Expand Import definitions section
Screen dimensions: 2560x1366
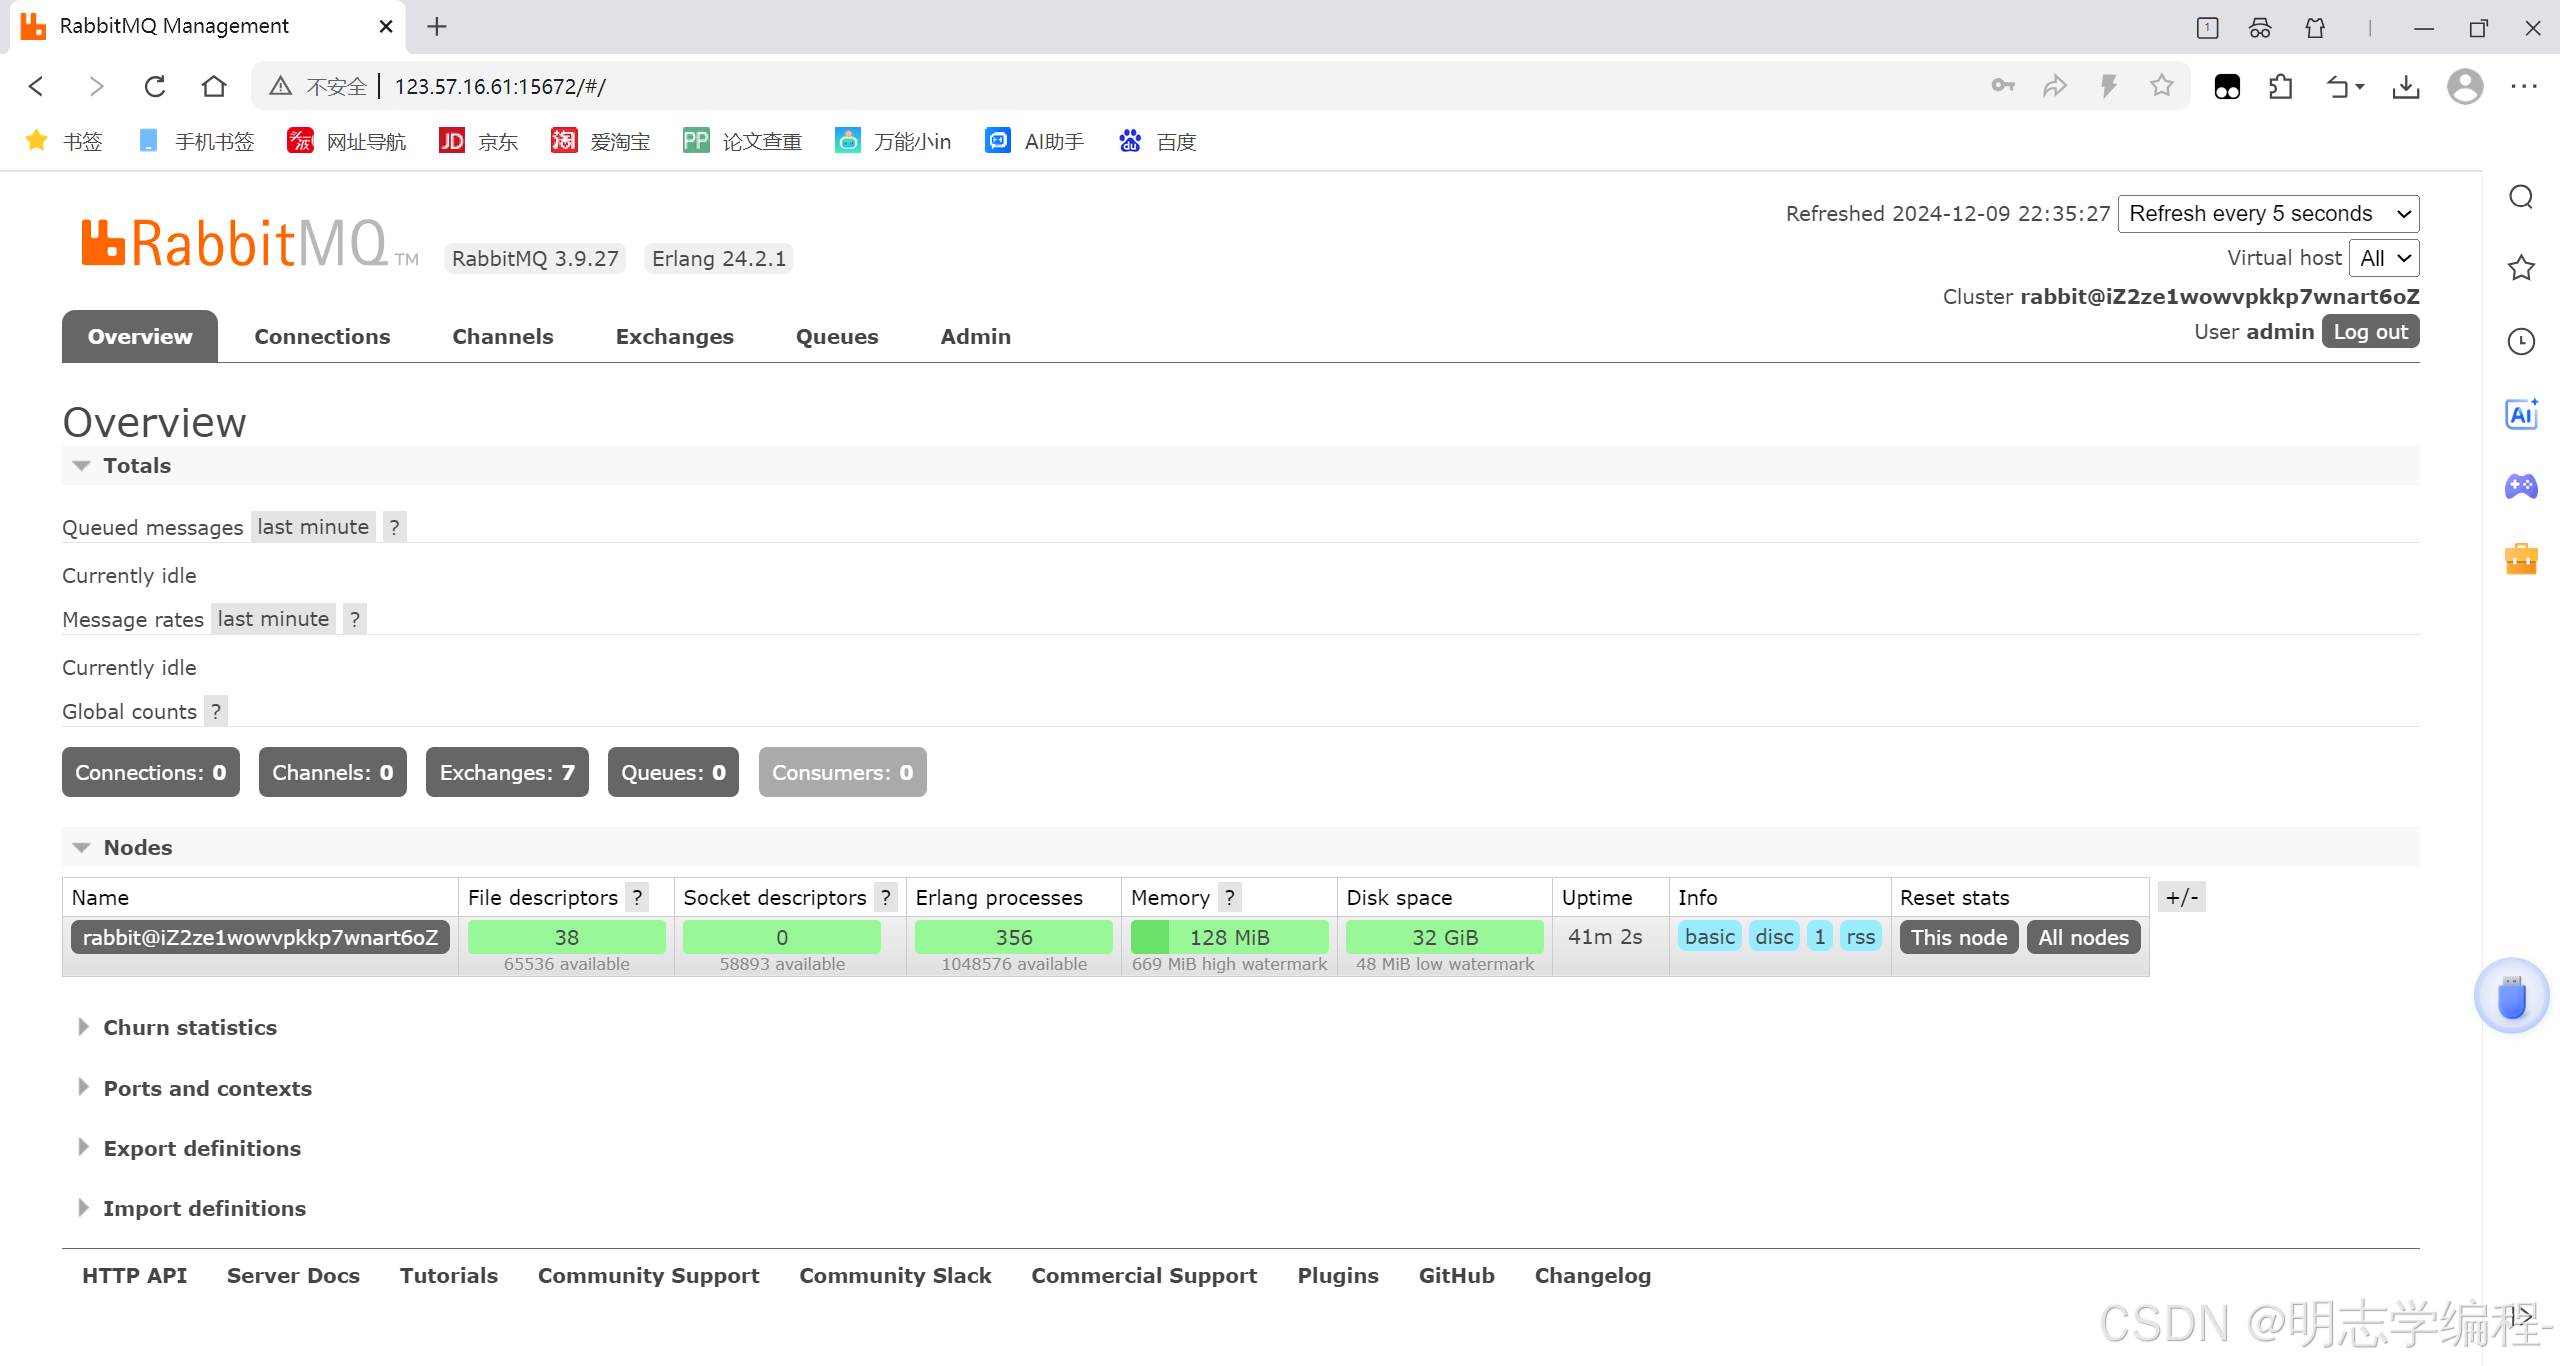(204, 1208)
